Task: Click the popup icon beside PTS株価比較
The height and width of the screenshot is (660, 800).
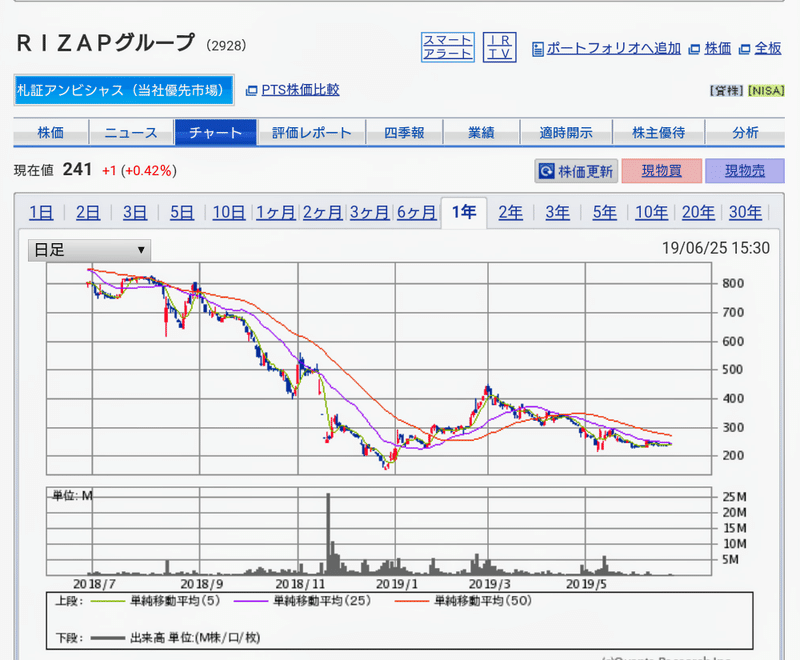Action: coord(251,91)
